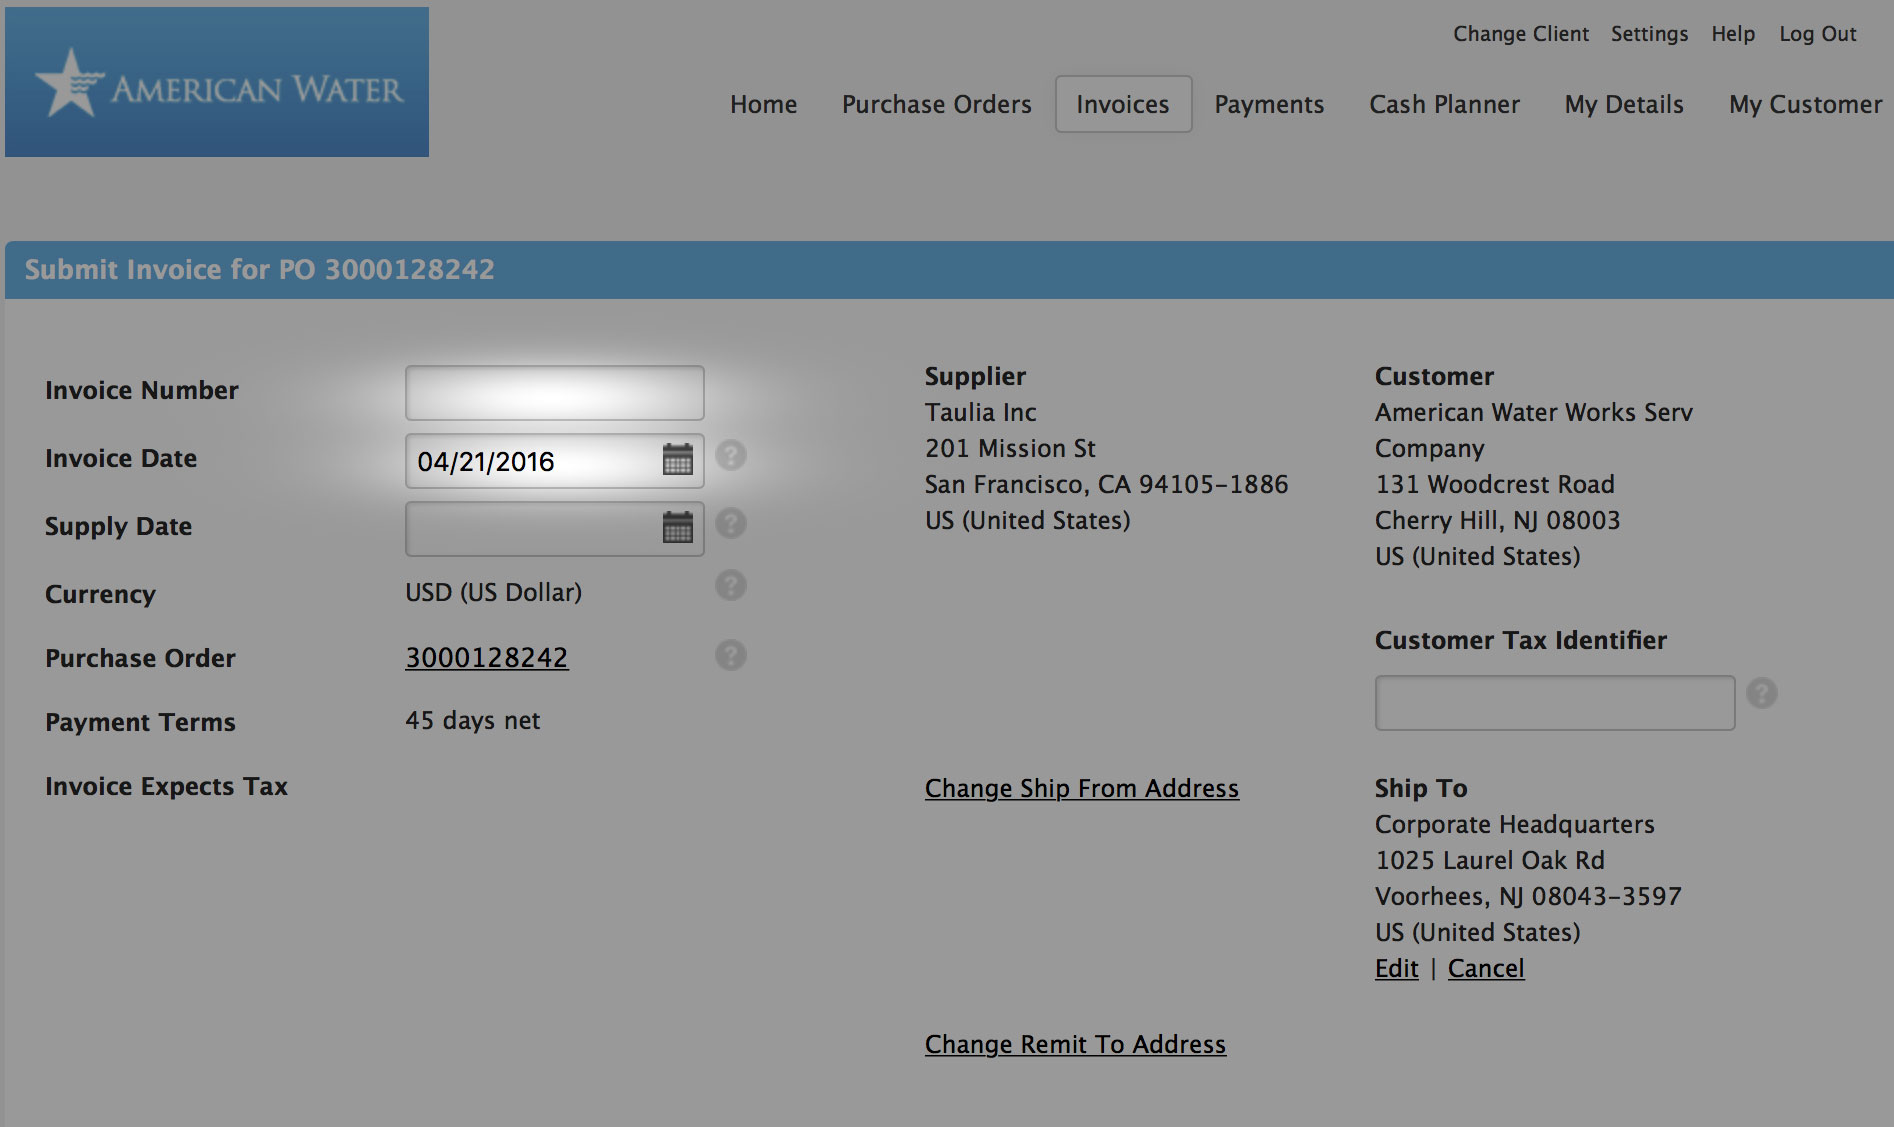This screenshot has height=1127, width=1894.
Task: Click the 'Invoice Expects Tax' label
Action: (x=166, y=786)
